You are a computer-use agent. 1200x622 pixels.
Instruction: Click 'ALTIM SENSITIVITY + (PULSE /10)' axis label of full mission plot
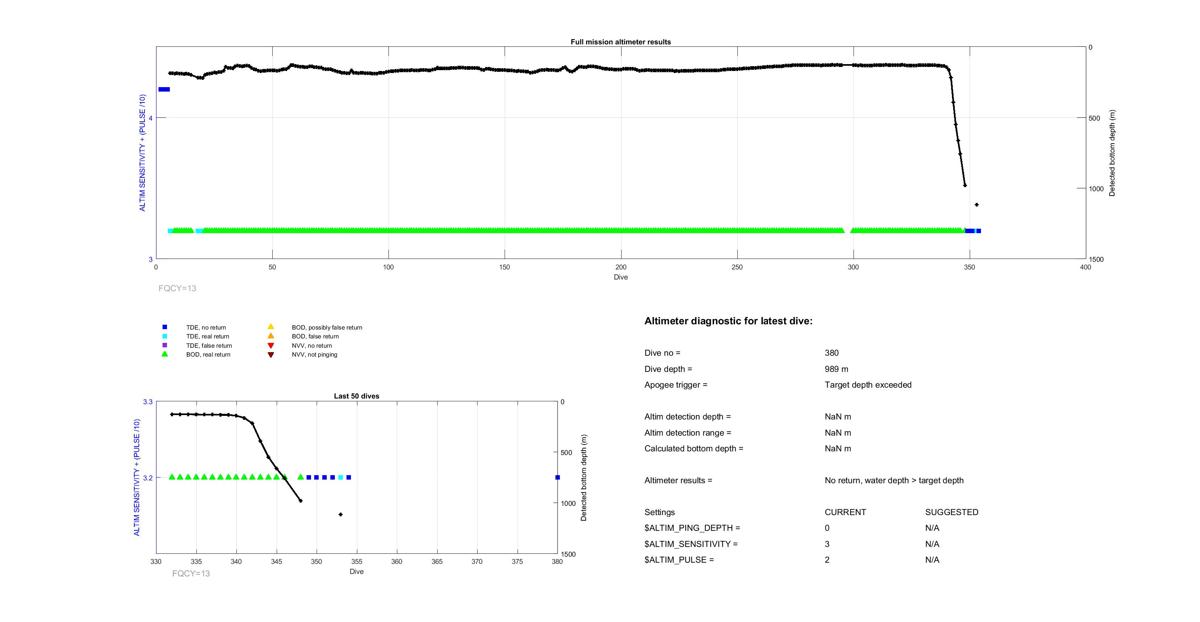click(143, 153)
